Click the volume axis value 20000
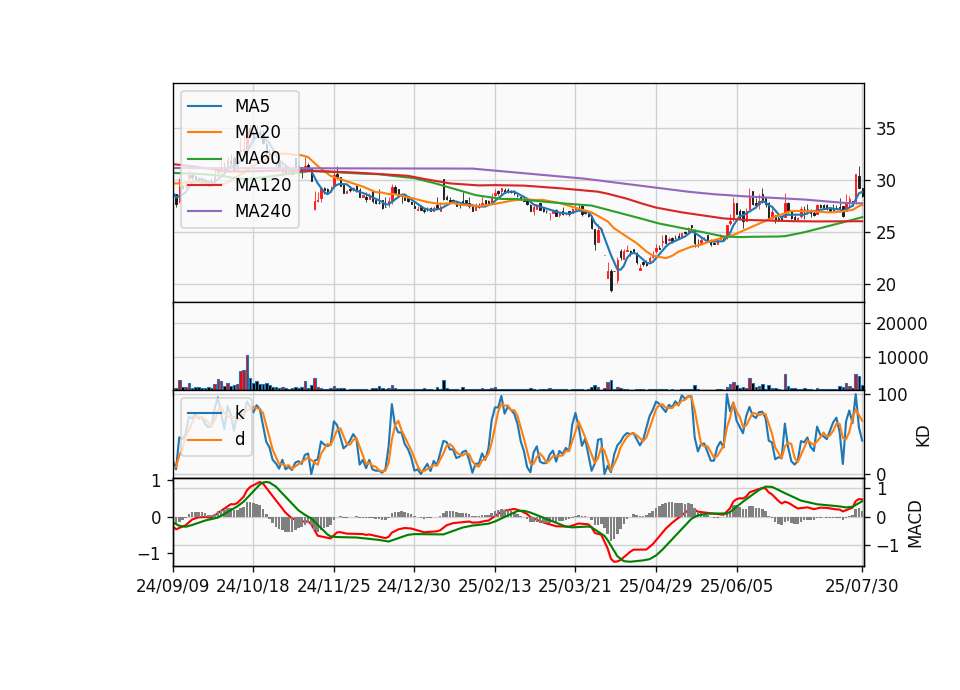 pos(902,324)
